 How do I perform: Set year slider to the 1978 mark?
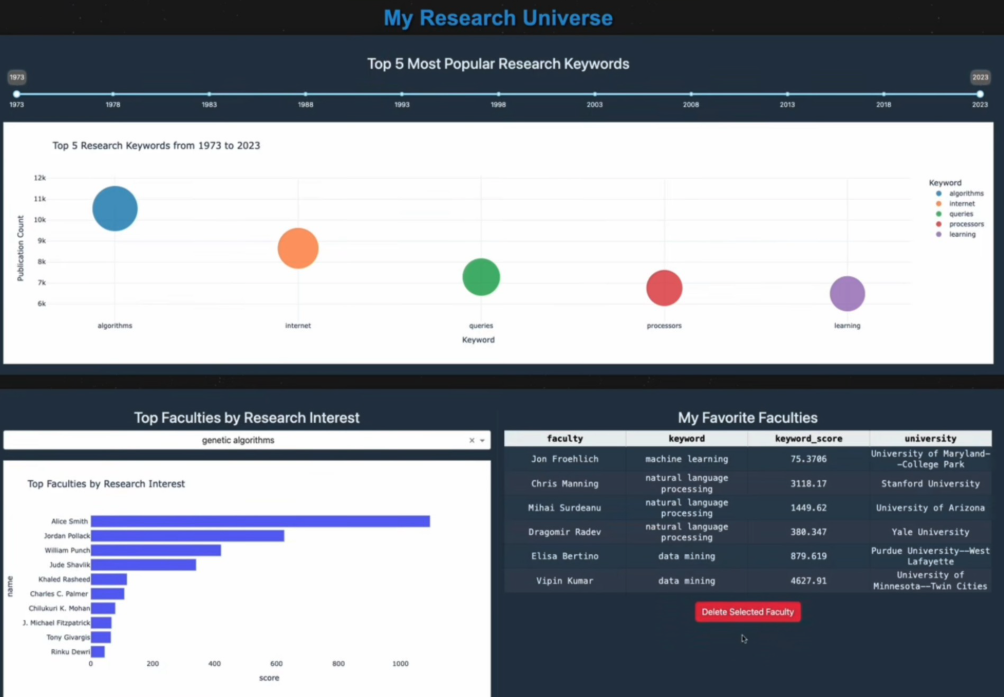113,94
